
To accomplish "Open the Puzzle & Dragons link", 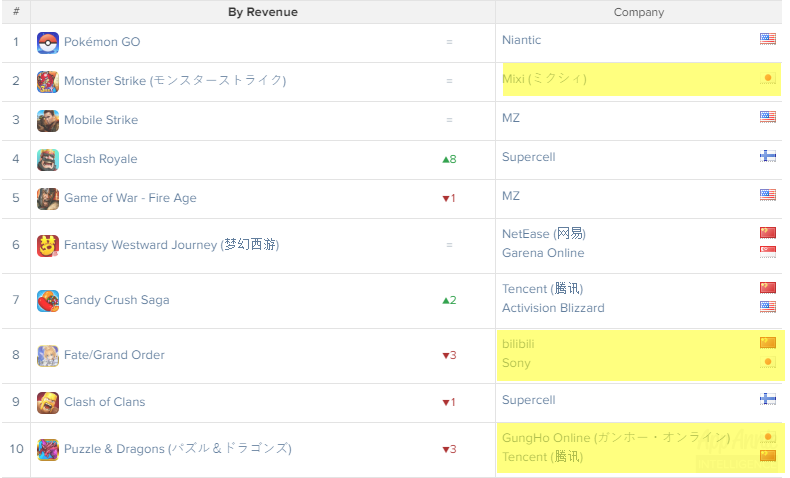I will (177, 449).
